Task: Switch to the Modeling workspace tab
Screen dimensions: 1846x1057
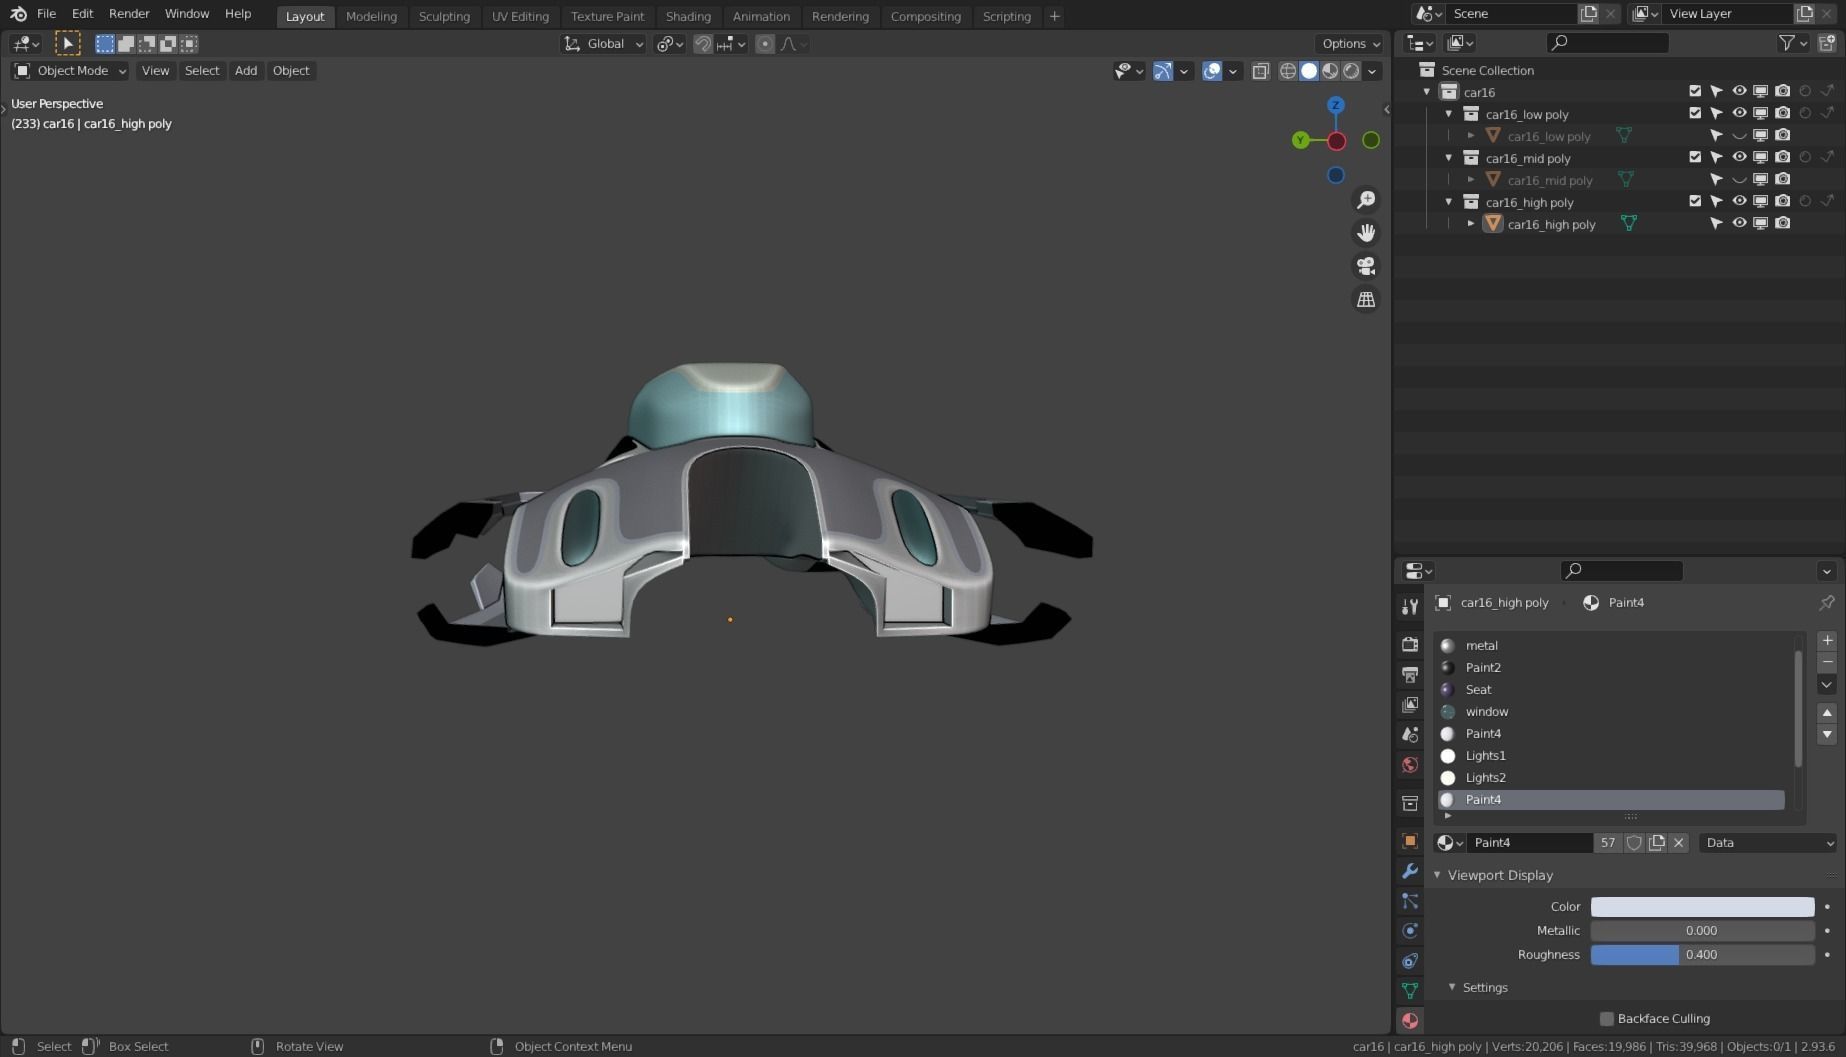Action: [x=371, y=16]
